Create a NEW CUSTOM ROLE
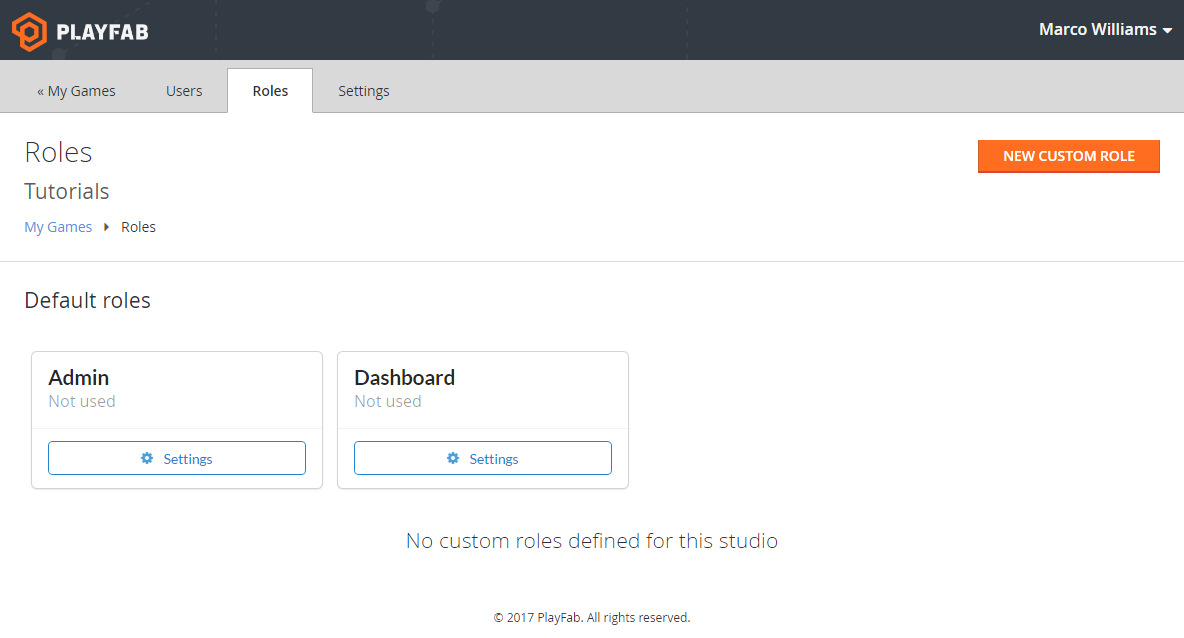 tap(1068, 156)
